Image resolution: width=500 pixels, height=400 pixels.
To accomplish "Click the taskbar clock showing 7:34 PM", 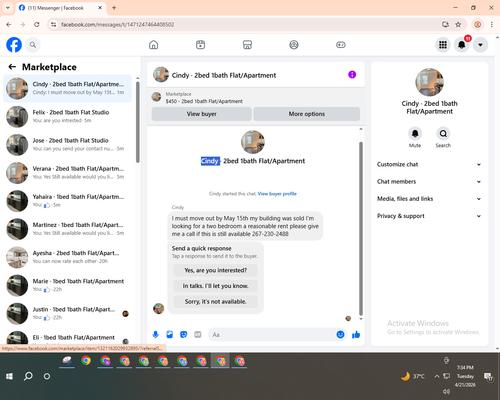I will point(465,376).
